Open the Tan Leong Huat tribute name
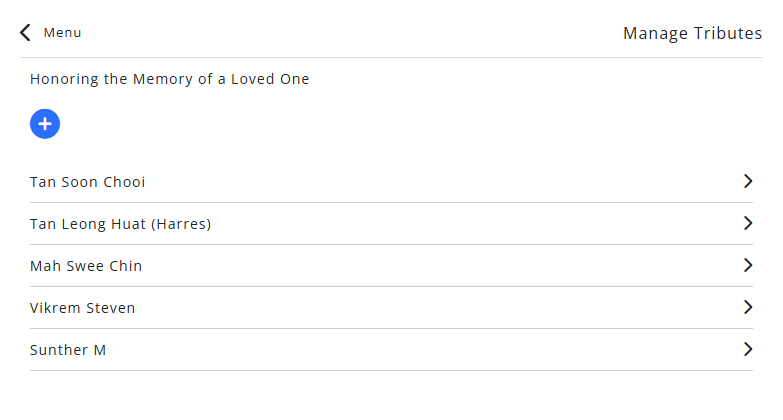 click(x=88, y=224)
